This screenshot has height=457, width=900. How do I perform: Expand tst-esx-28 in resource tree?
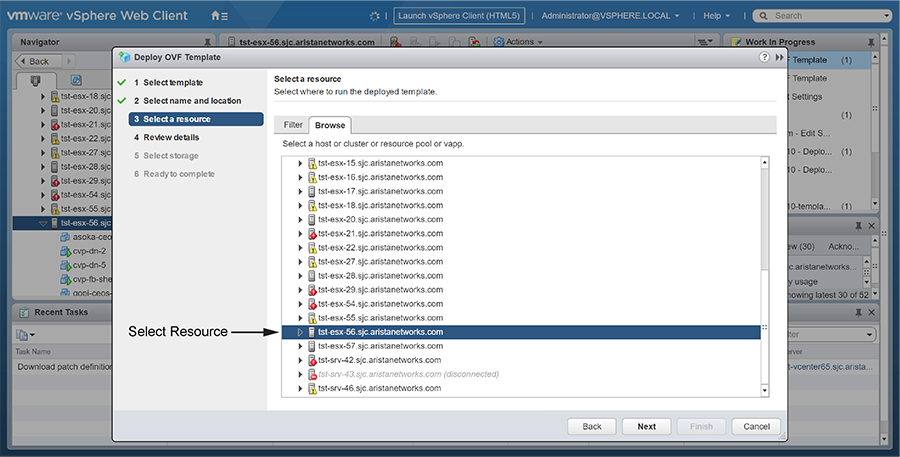point(300,276)
